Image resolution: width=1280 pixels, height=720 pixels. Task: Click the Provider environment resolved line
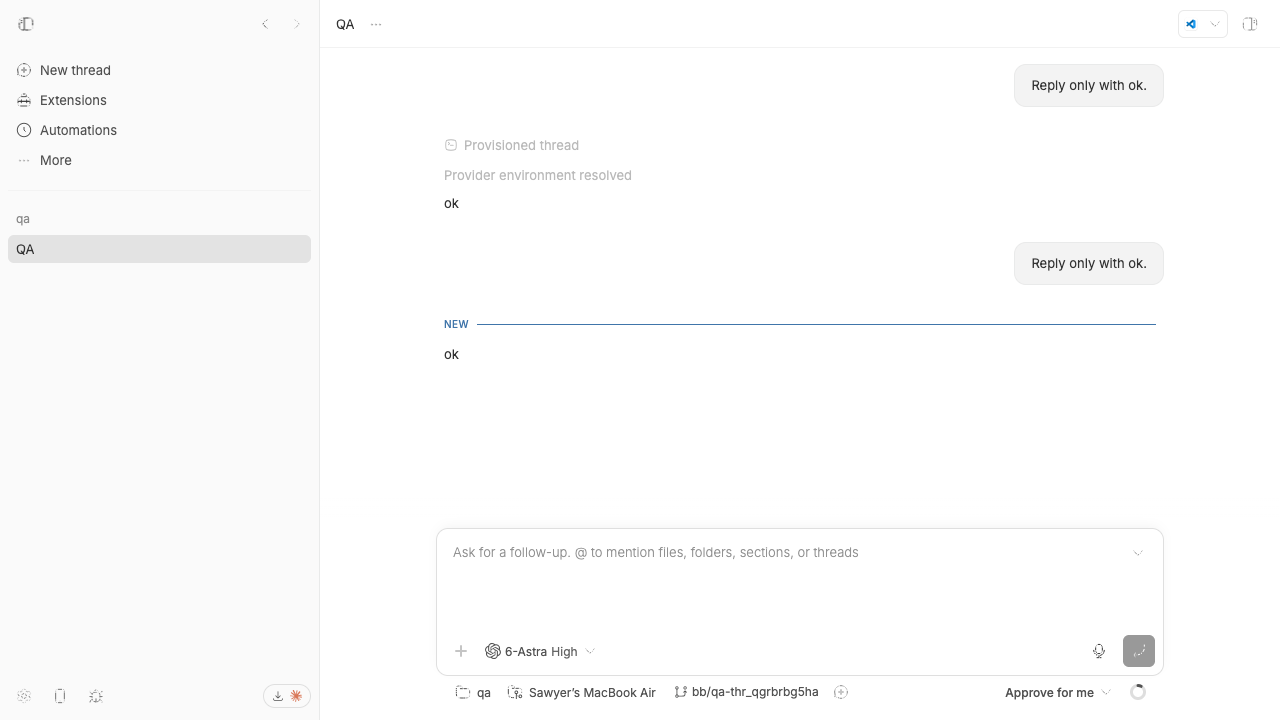tap(538, 175)
